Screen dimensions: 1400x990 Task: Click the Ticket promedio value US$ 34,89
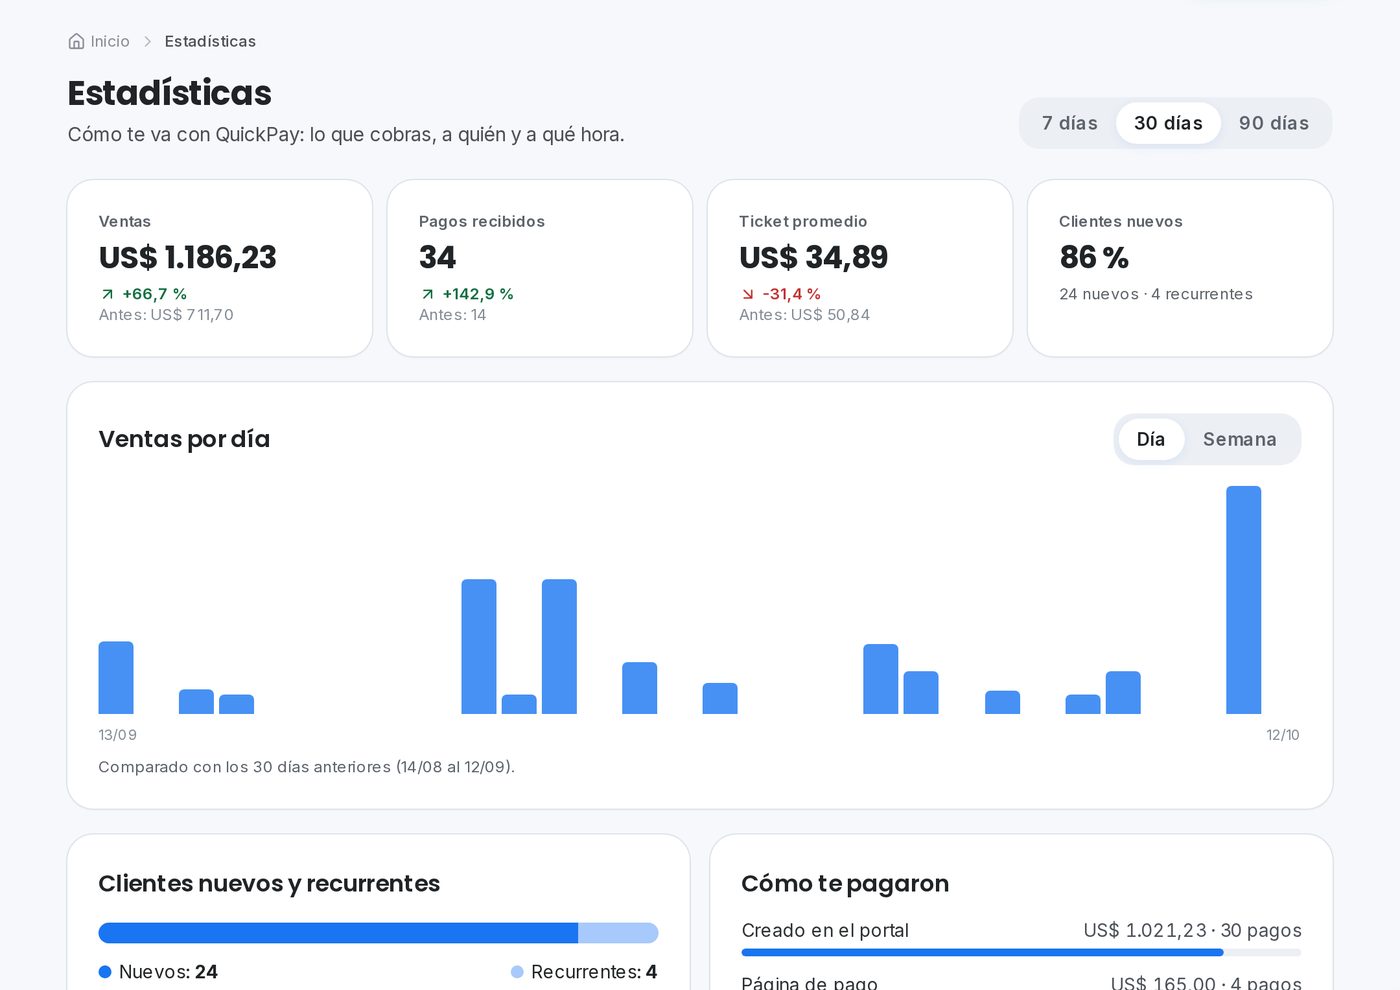point(814,257)
